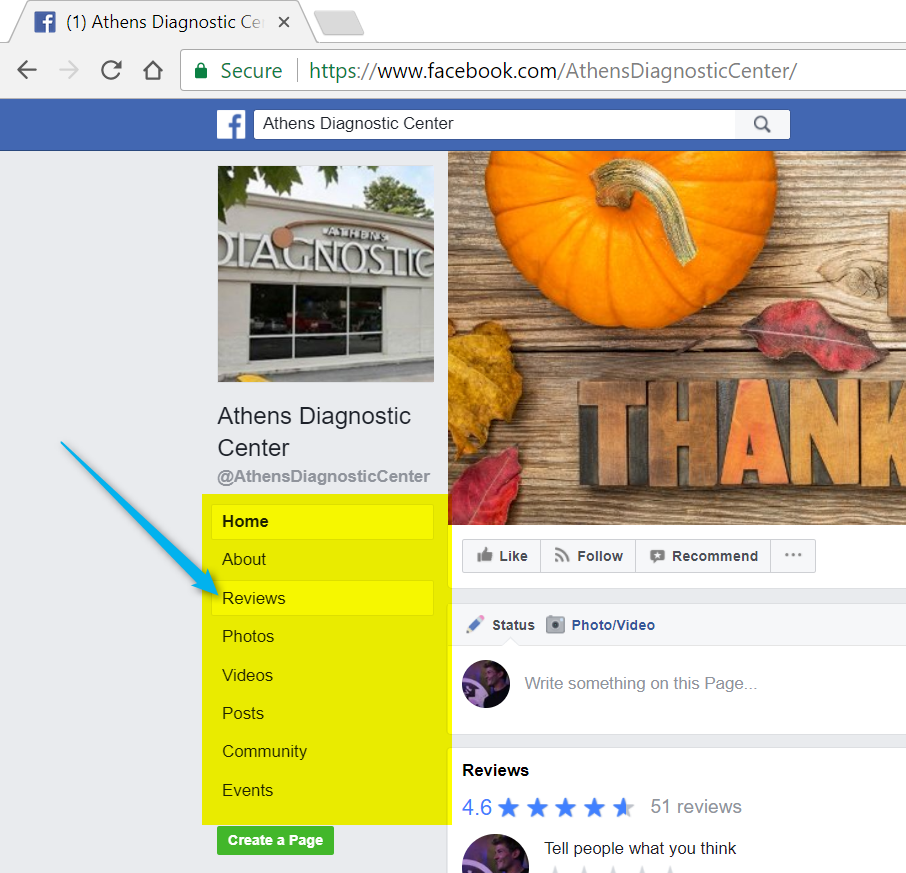
Task: Click the Facebook search field
Action: pyautogui.click(x=495, y=124)
